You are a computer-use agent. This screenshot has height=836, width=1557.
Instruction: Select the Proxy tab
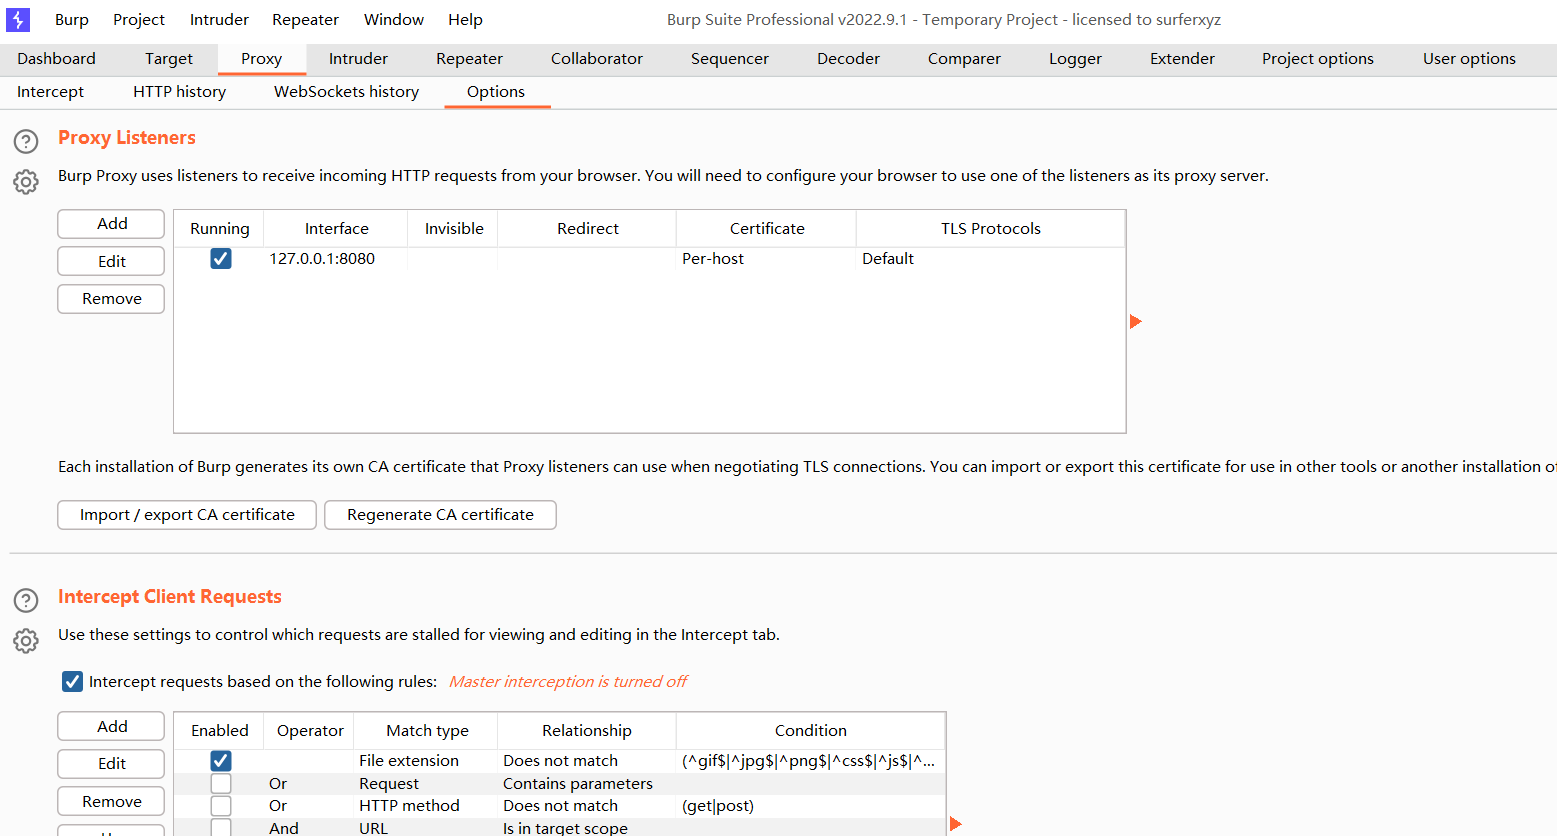pos(262,59)
